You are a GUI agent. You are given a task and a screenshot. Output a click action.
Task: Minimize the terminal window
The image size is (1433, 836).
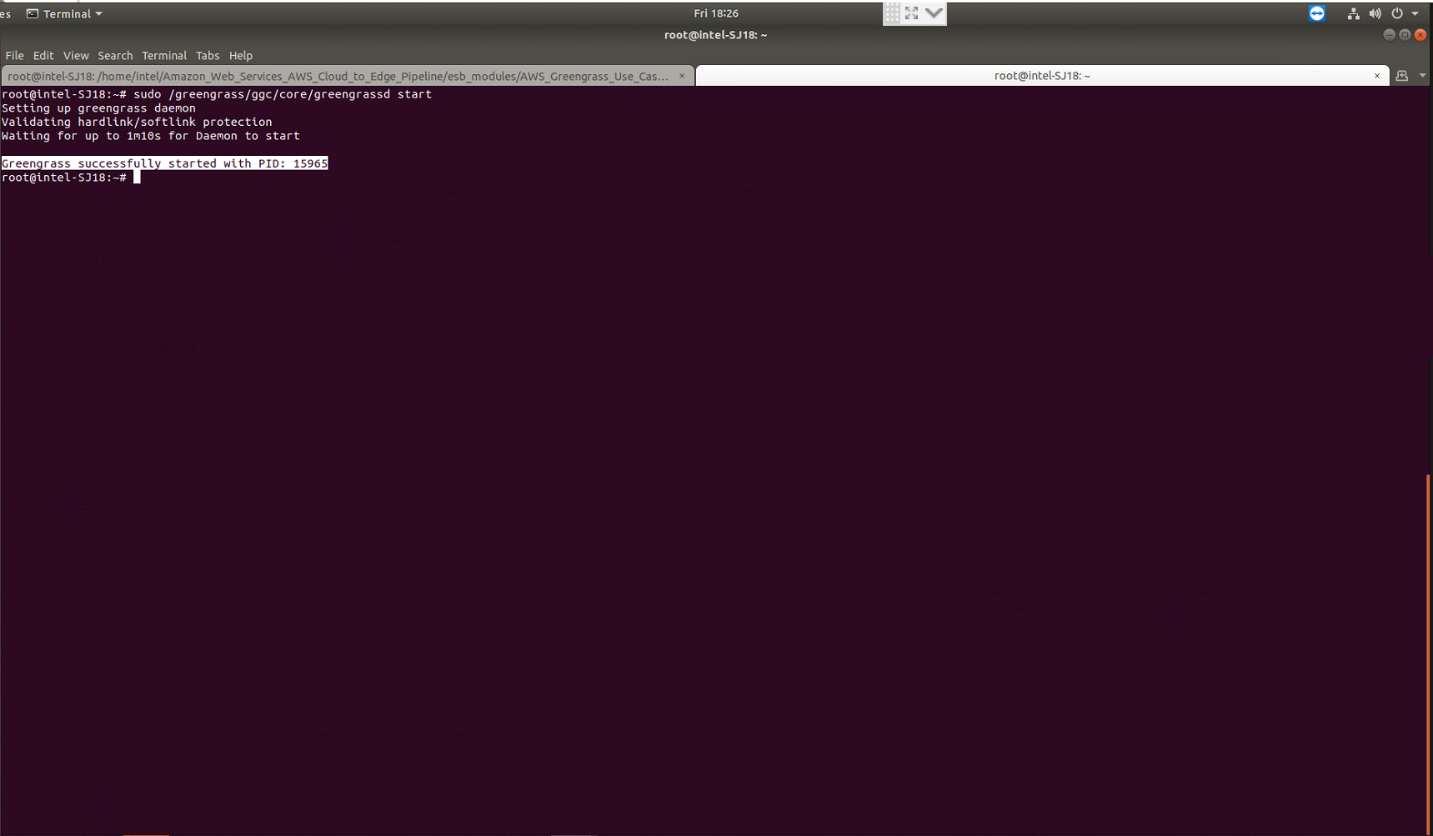click(1389, 35)
